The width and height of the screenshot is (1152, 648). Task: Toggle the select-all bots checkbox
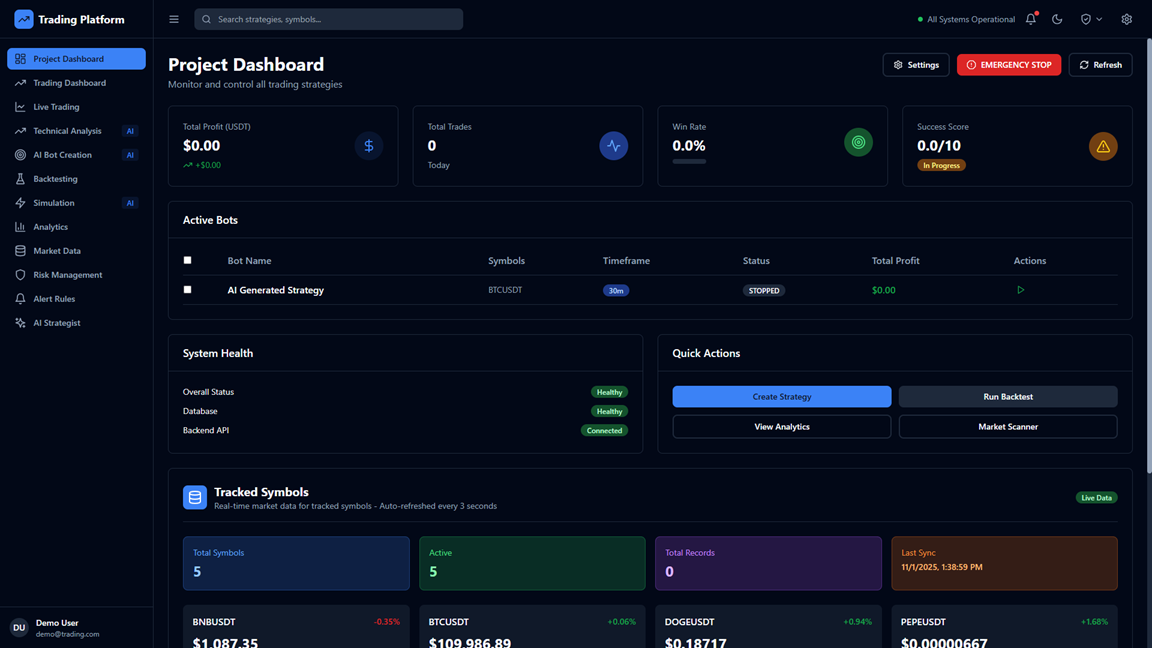[187, 260]
